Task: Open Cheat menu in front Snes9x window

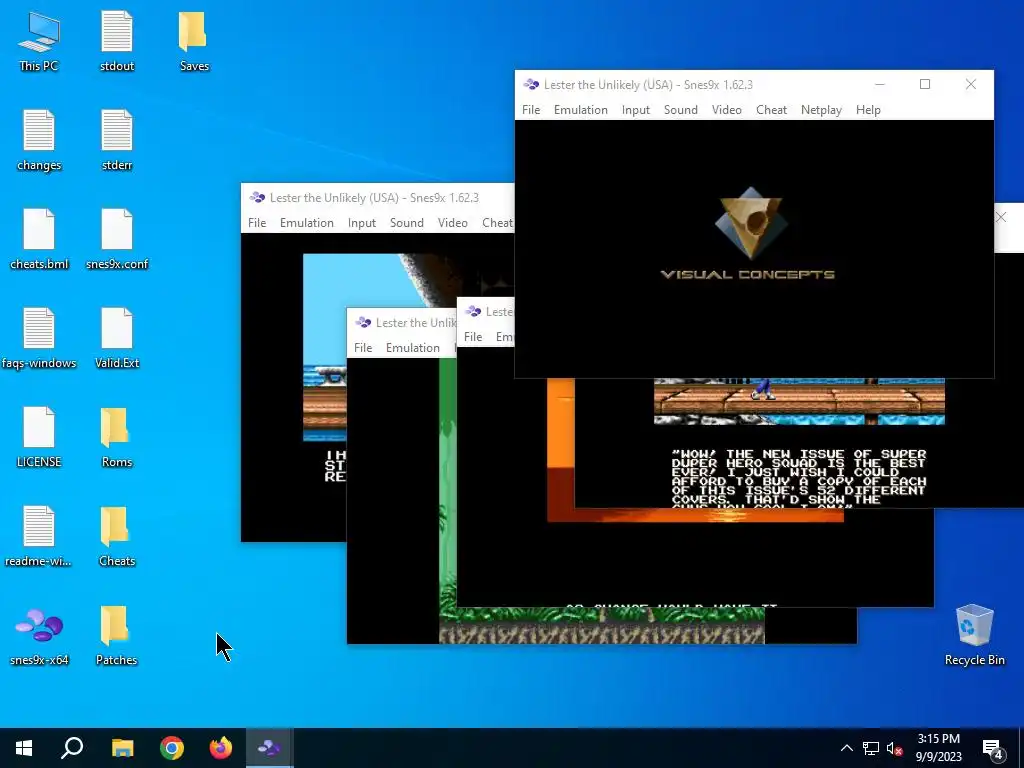Action: tap(771, 110)
